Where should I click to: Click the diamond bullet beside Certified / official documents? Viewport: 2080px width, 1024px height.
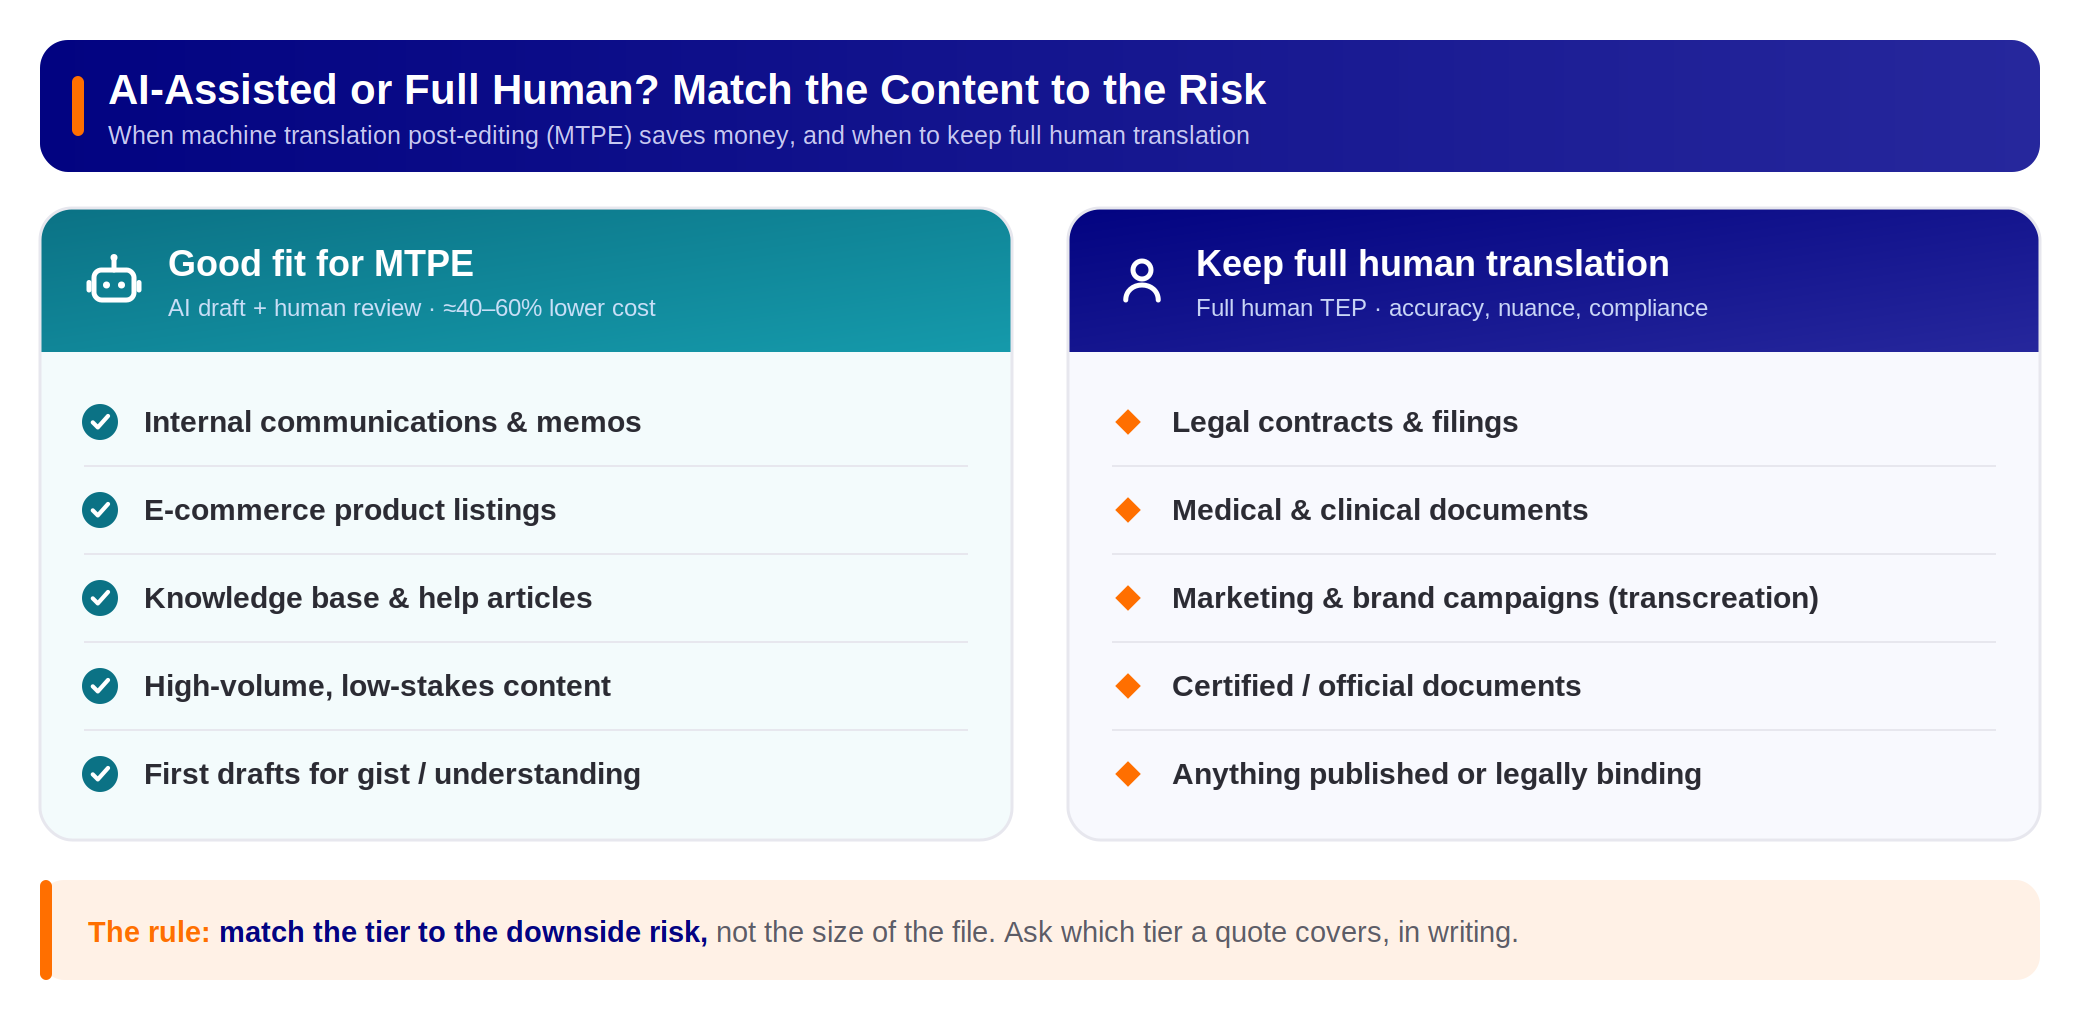click(1128, 686)
